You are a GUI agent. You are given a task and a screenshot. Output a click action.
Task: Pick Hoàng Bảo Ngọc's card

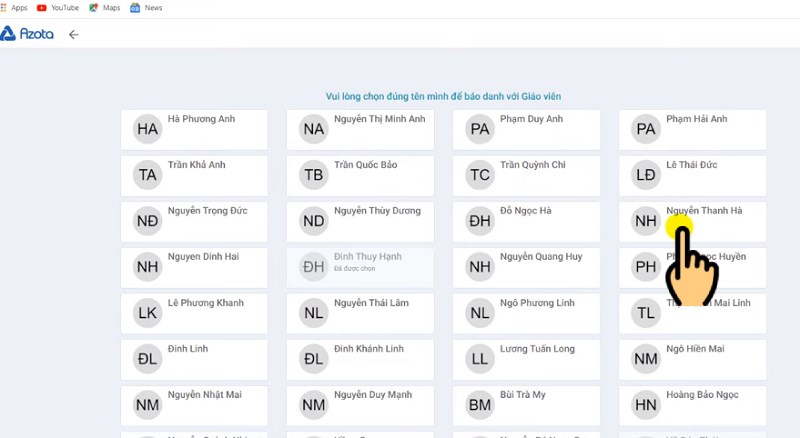[692, 405]
